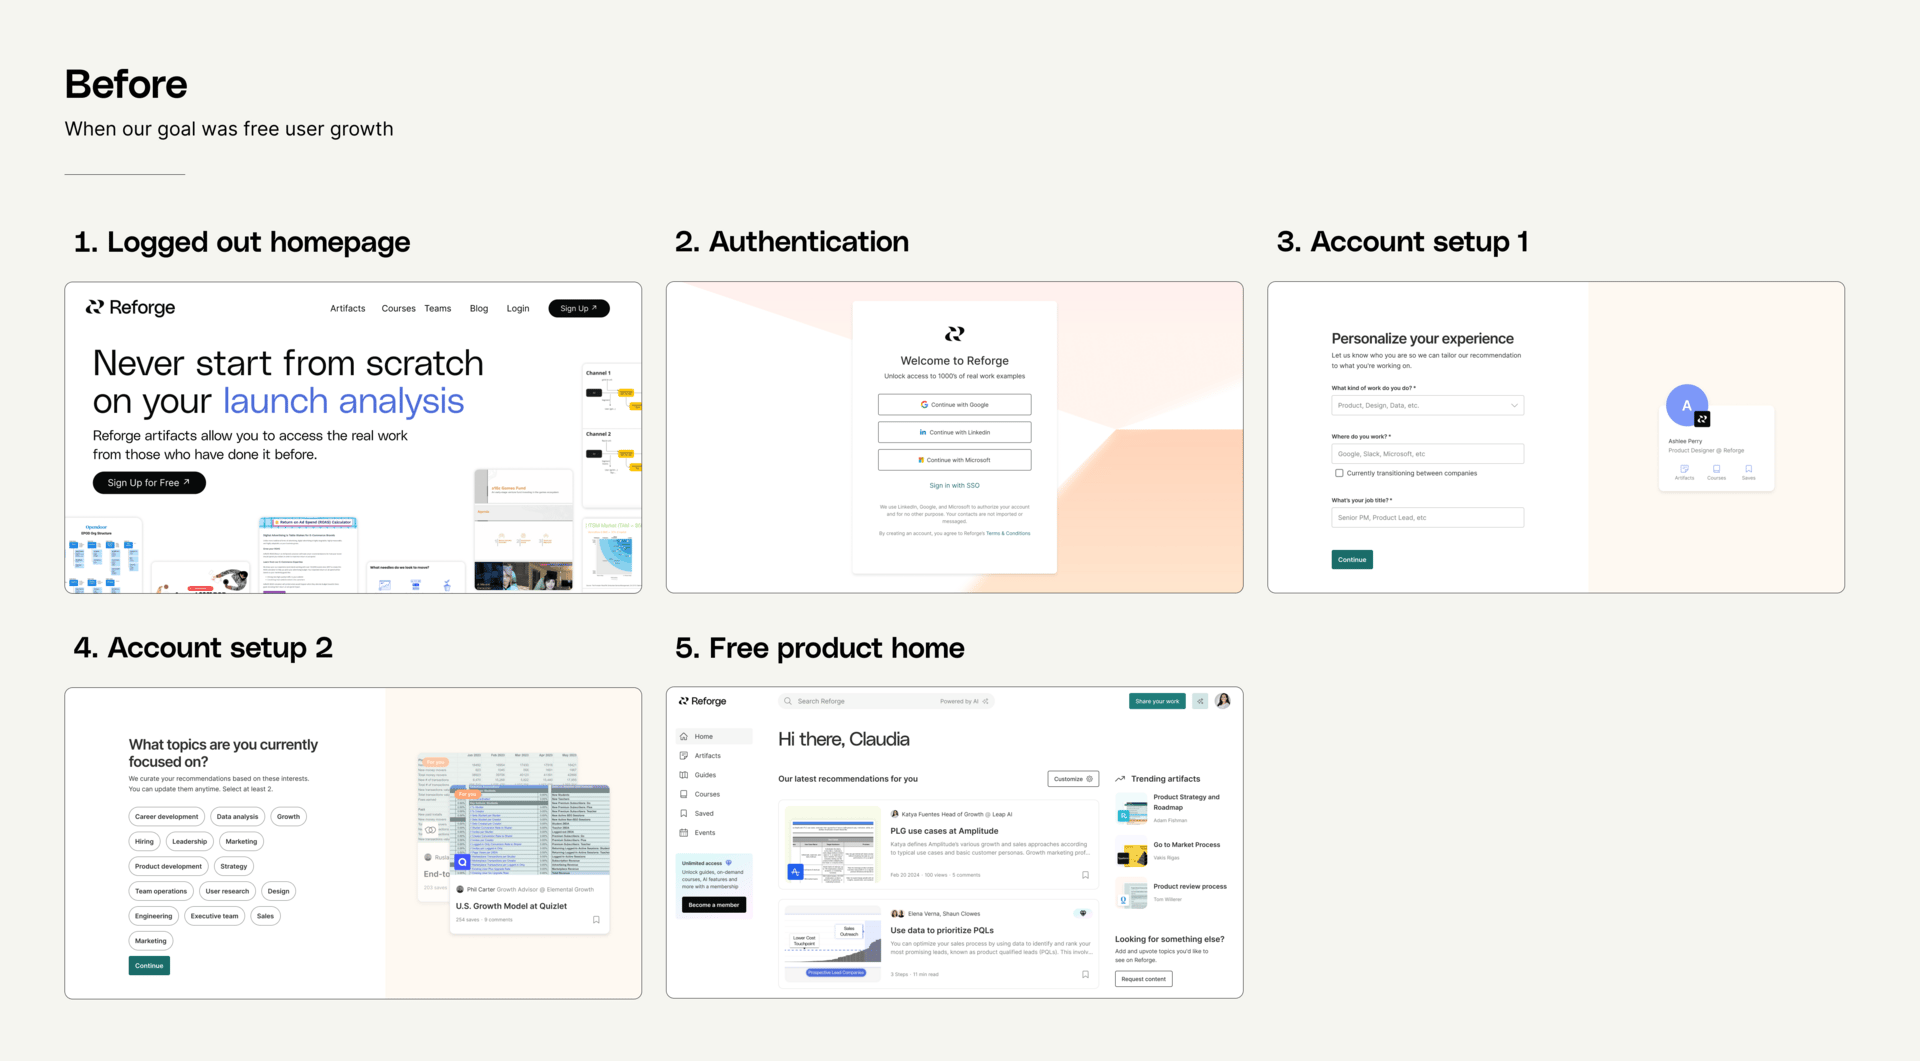Click Continue with LinkedIn
Screen dimensions: 1920x1061
tap(954, 432)
